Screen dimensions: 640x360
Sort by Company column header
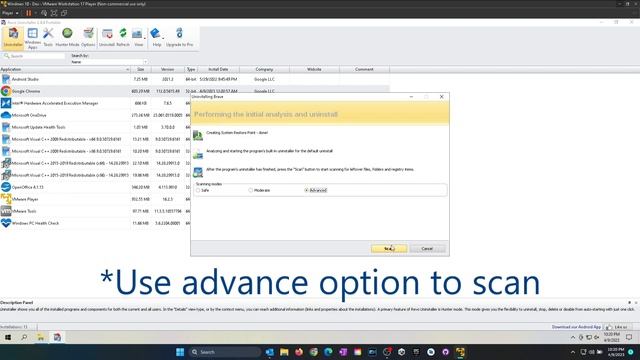pos(264,69)
